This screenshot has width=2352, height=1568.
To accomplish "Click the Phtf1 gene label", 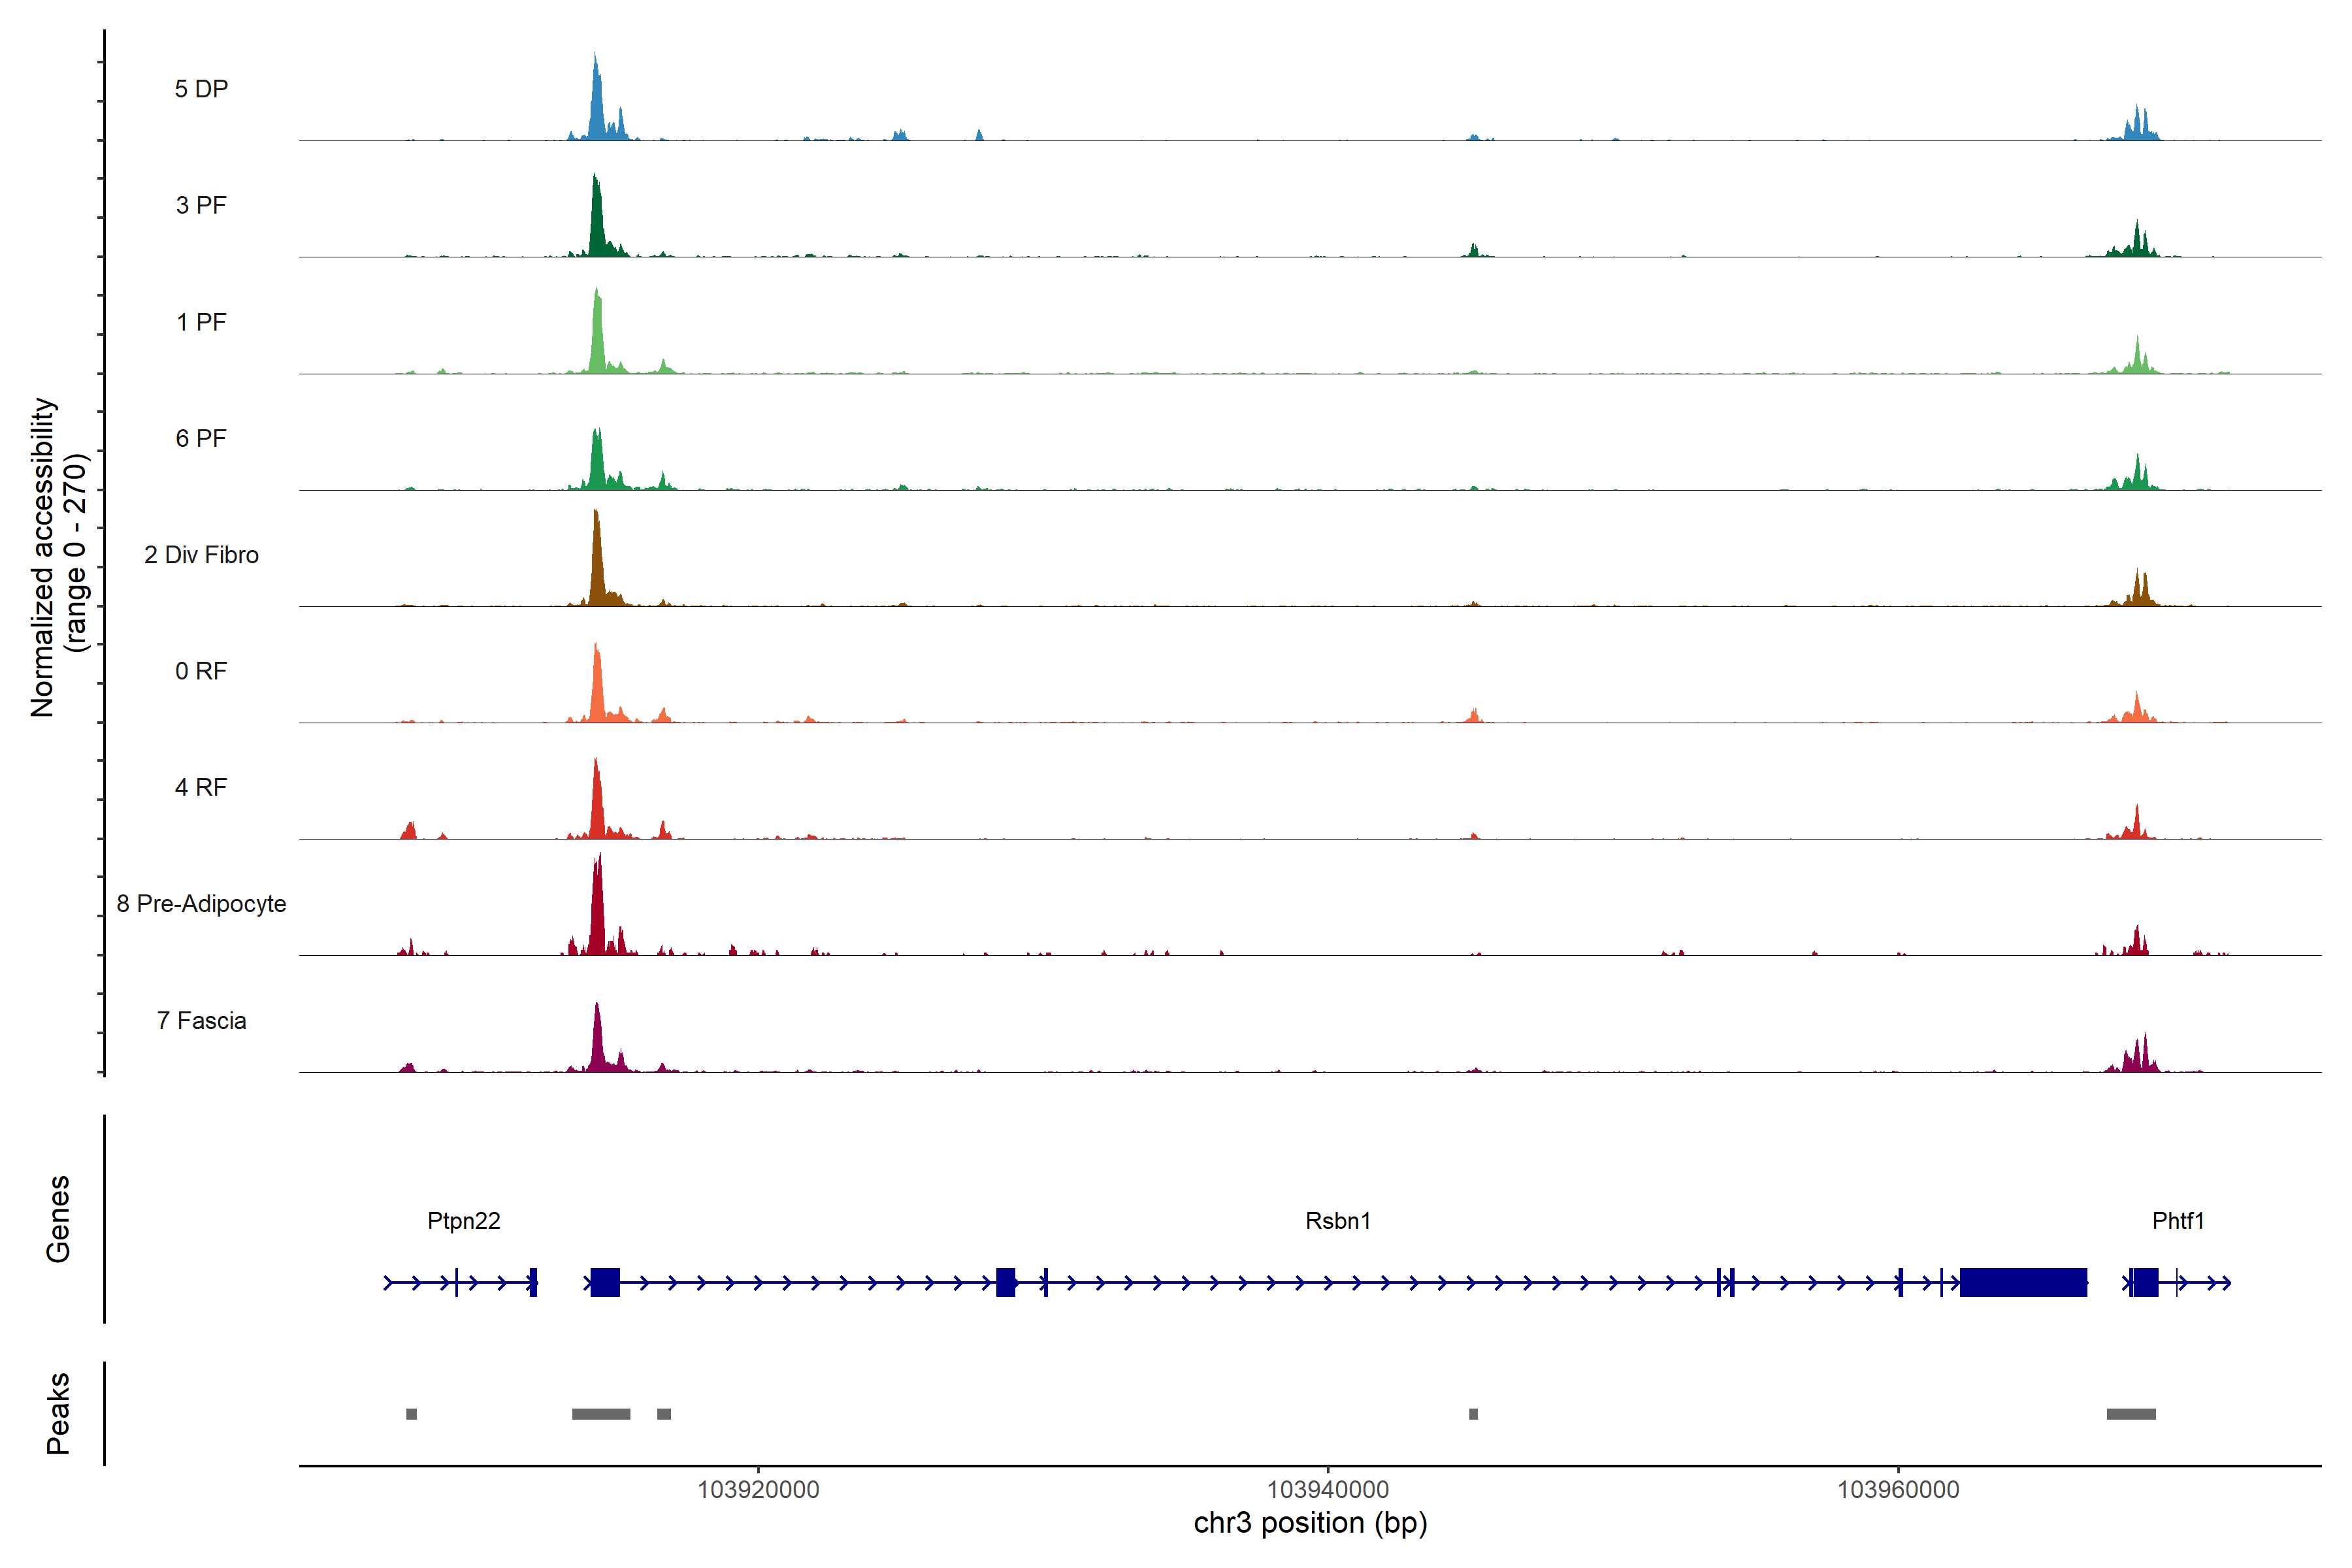I will point(2177,1220).
